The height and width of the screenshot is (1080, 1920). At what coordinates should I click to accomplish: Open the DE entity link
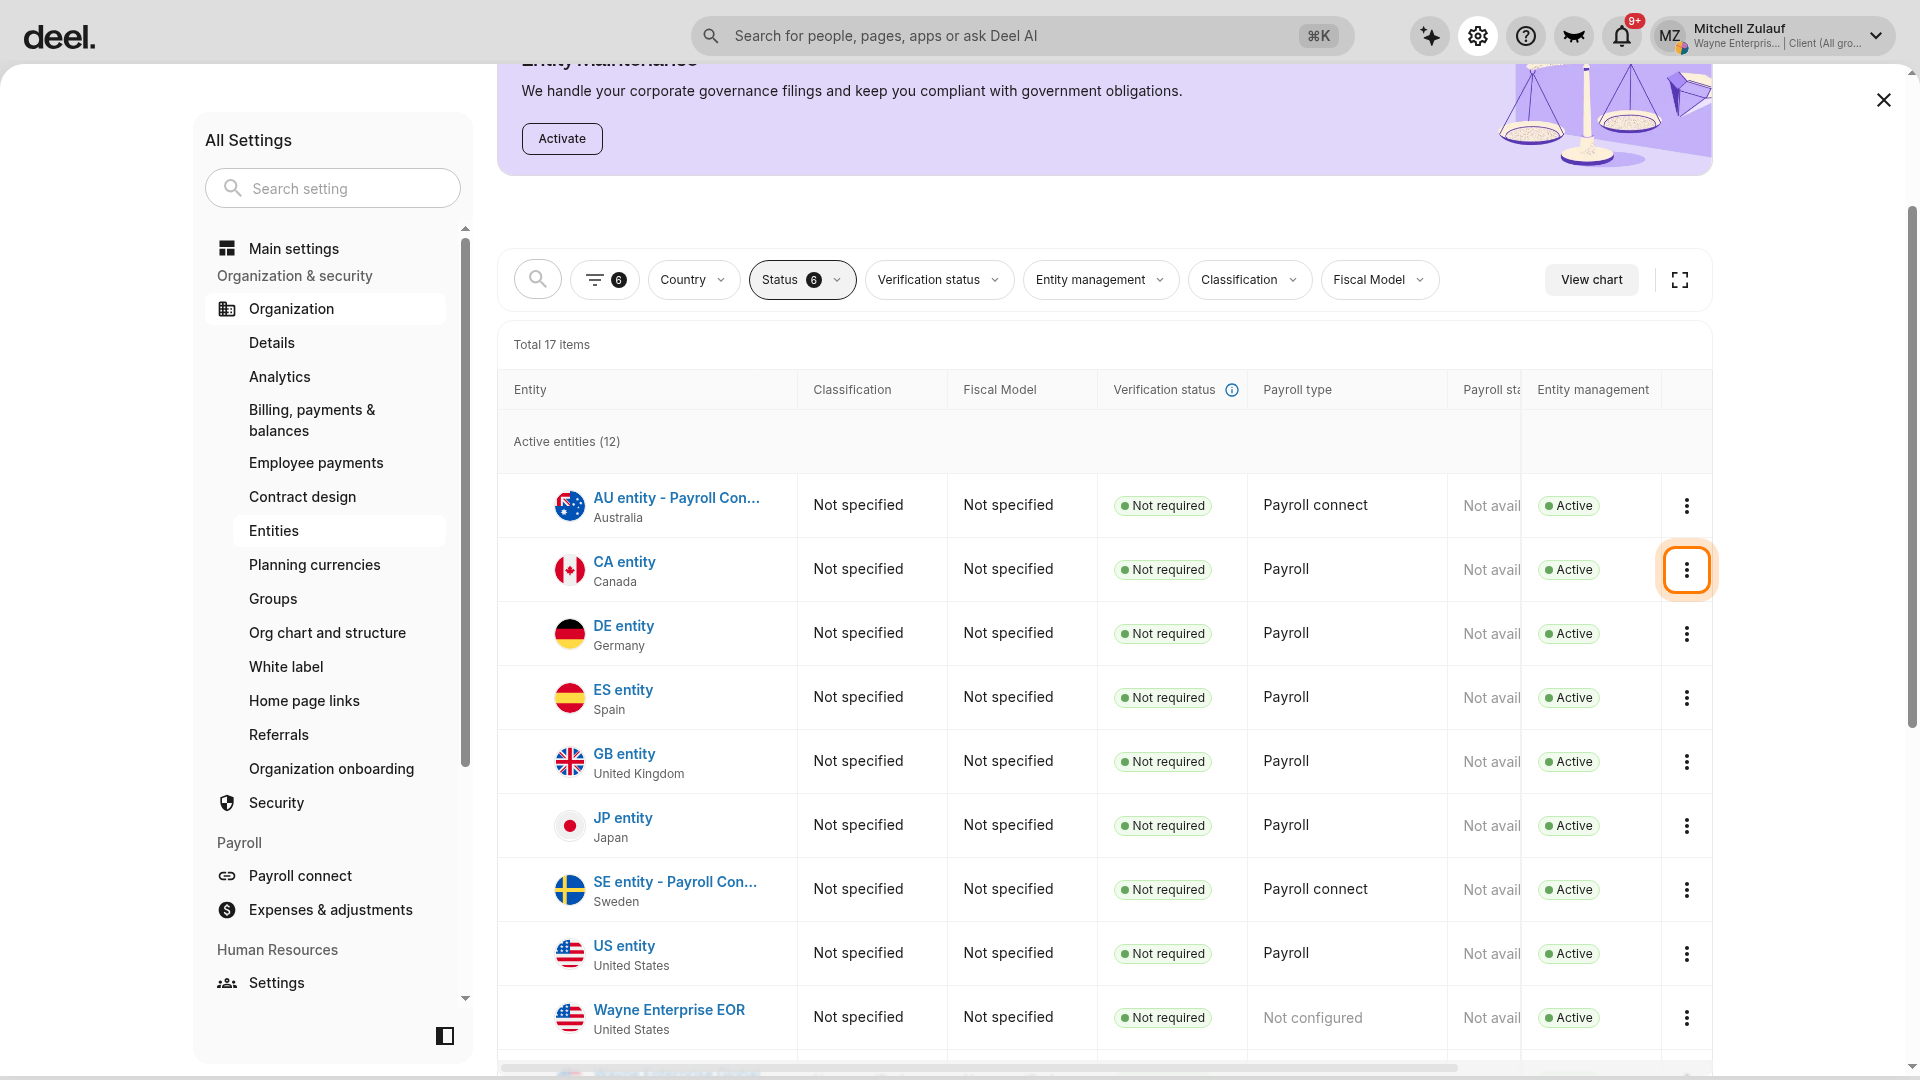coord(623,626)
